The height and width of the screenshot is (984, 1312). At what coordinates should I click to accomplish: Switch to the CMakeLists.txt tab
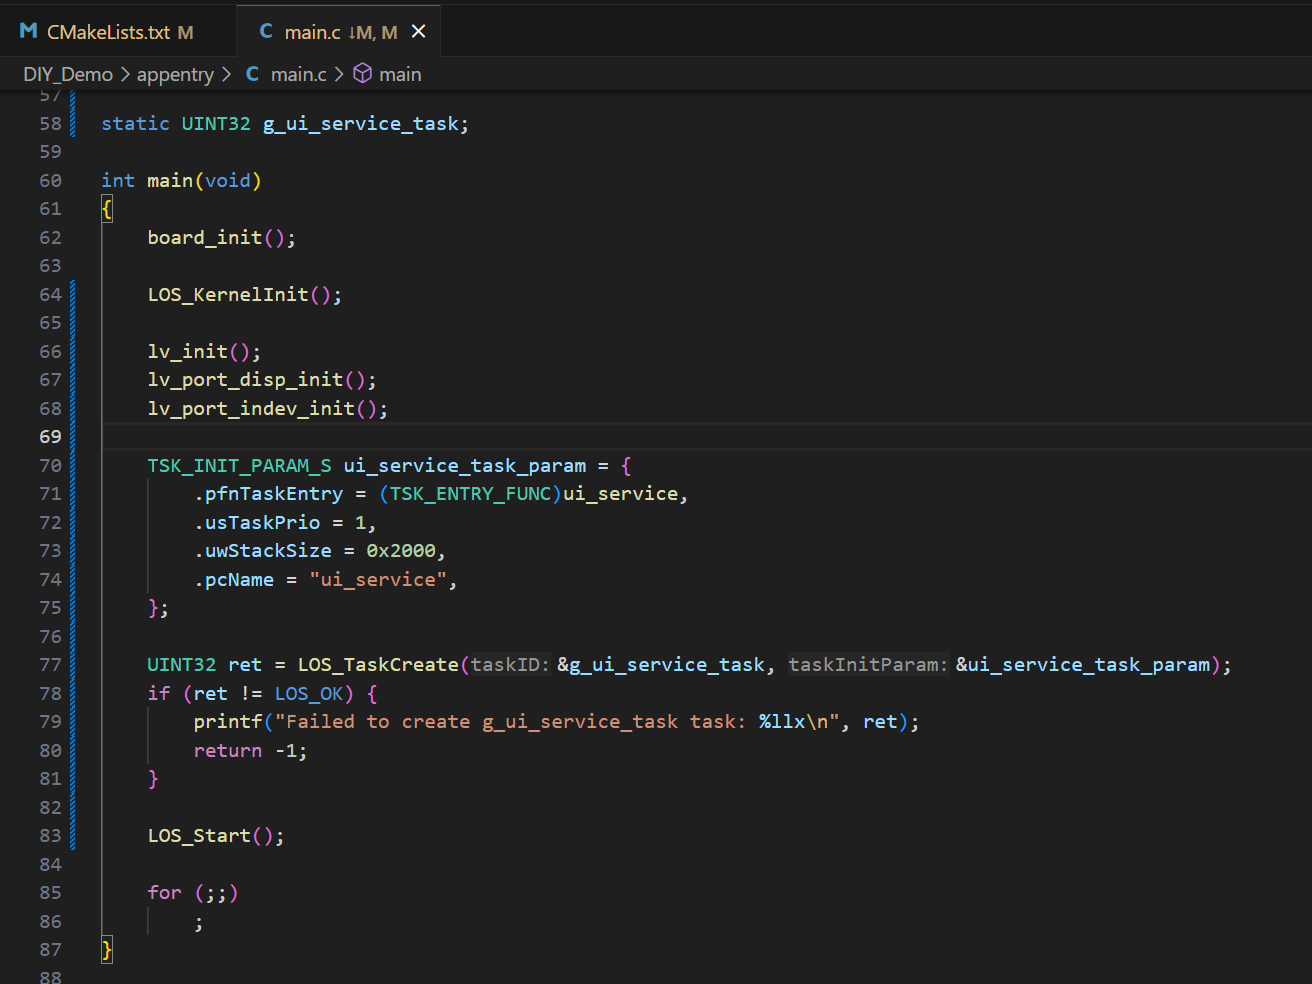tap(118, 32)
